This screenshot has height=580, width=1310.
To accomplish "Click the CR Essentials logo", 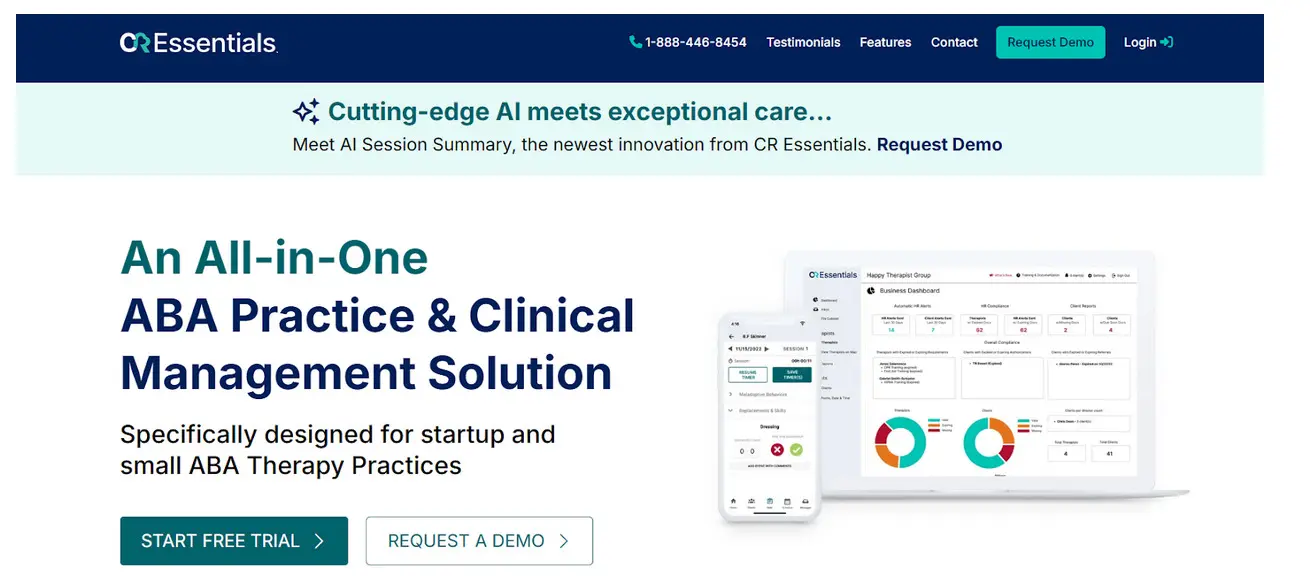I will click(x=198, y=42).
